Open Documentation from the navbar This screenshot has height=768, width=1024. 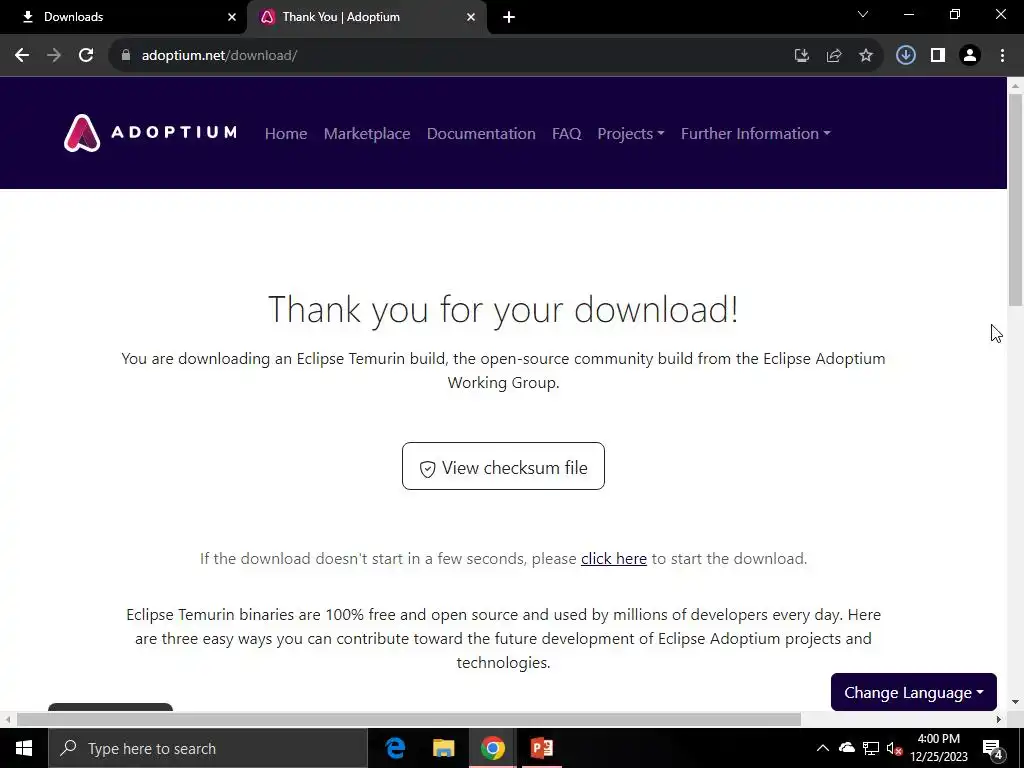(x=481, y=134)
